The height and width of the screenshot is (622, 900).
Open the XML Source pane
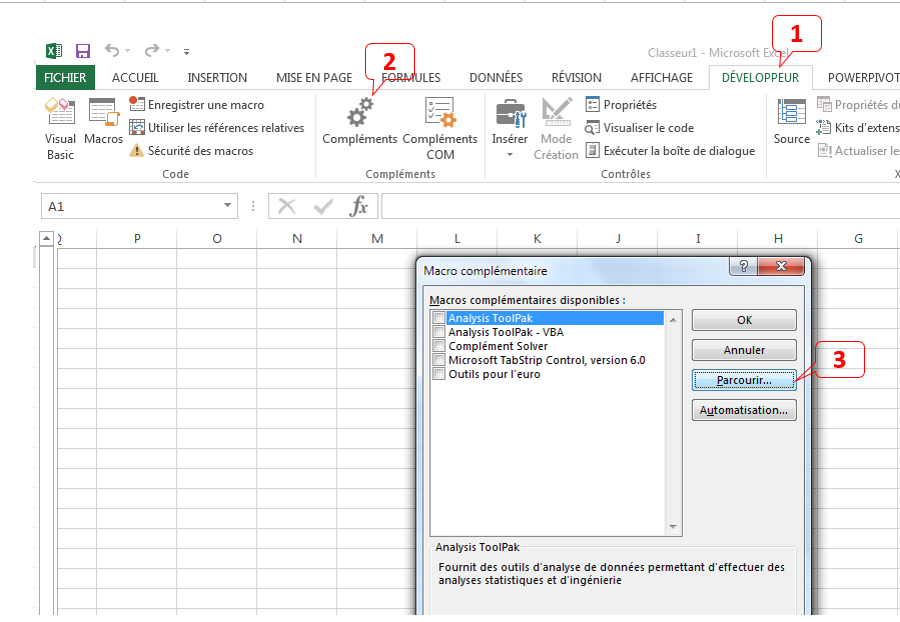[x=792, y=121]
